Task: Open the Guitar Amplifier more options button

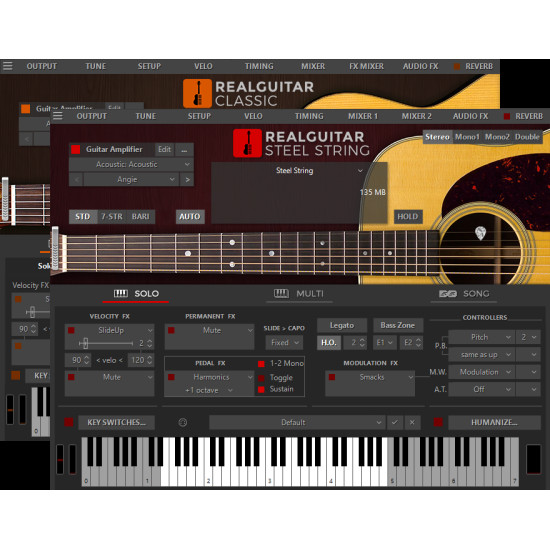Action: pos(185,150)
